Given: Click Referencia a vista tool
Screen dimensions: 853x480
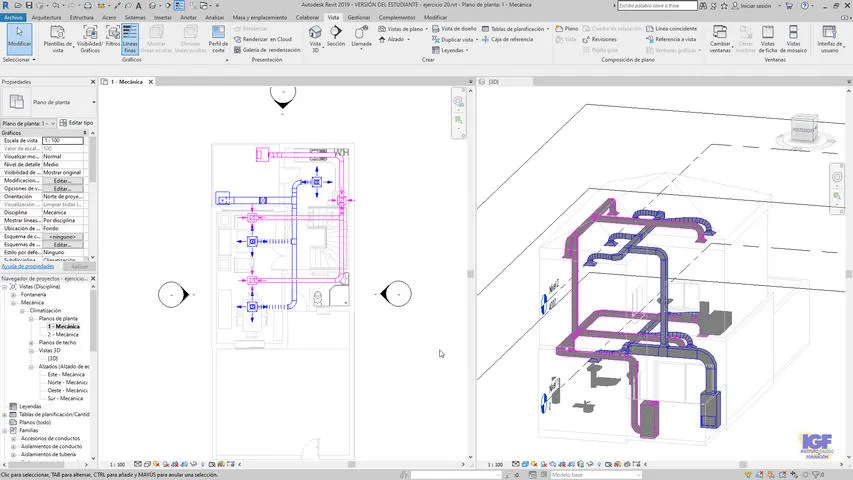Looking at the screenshot, I should pos(671,39).
